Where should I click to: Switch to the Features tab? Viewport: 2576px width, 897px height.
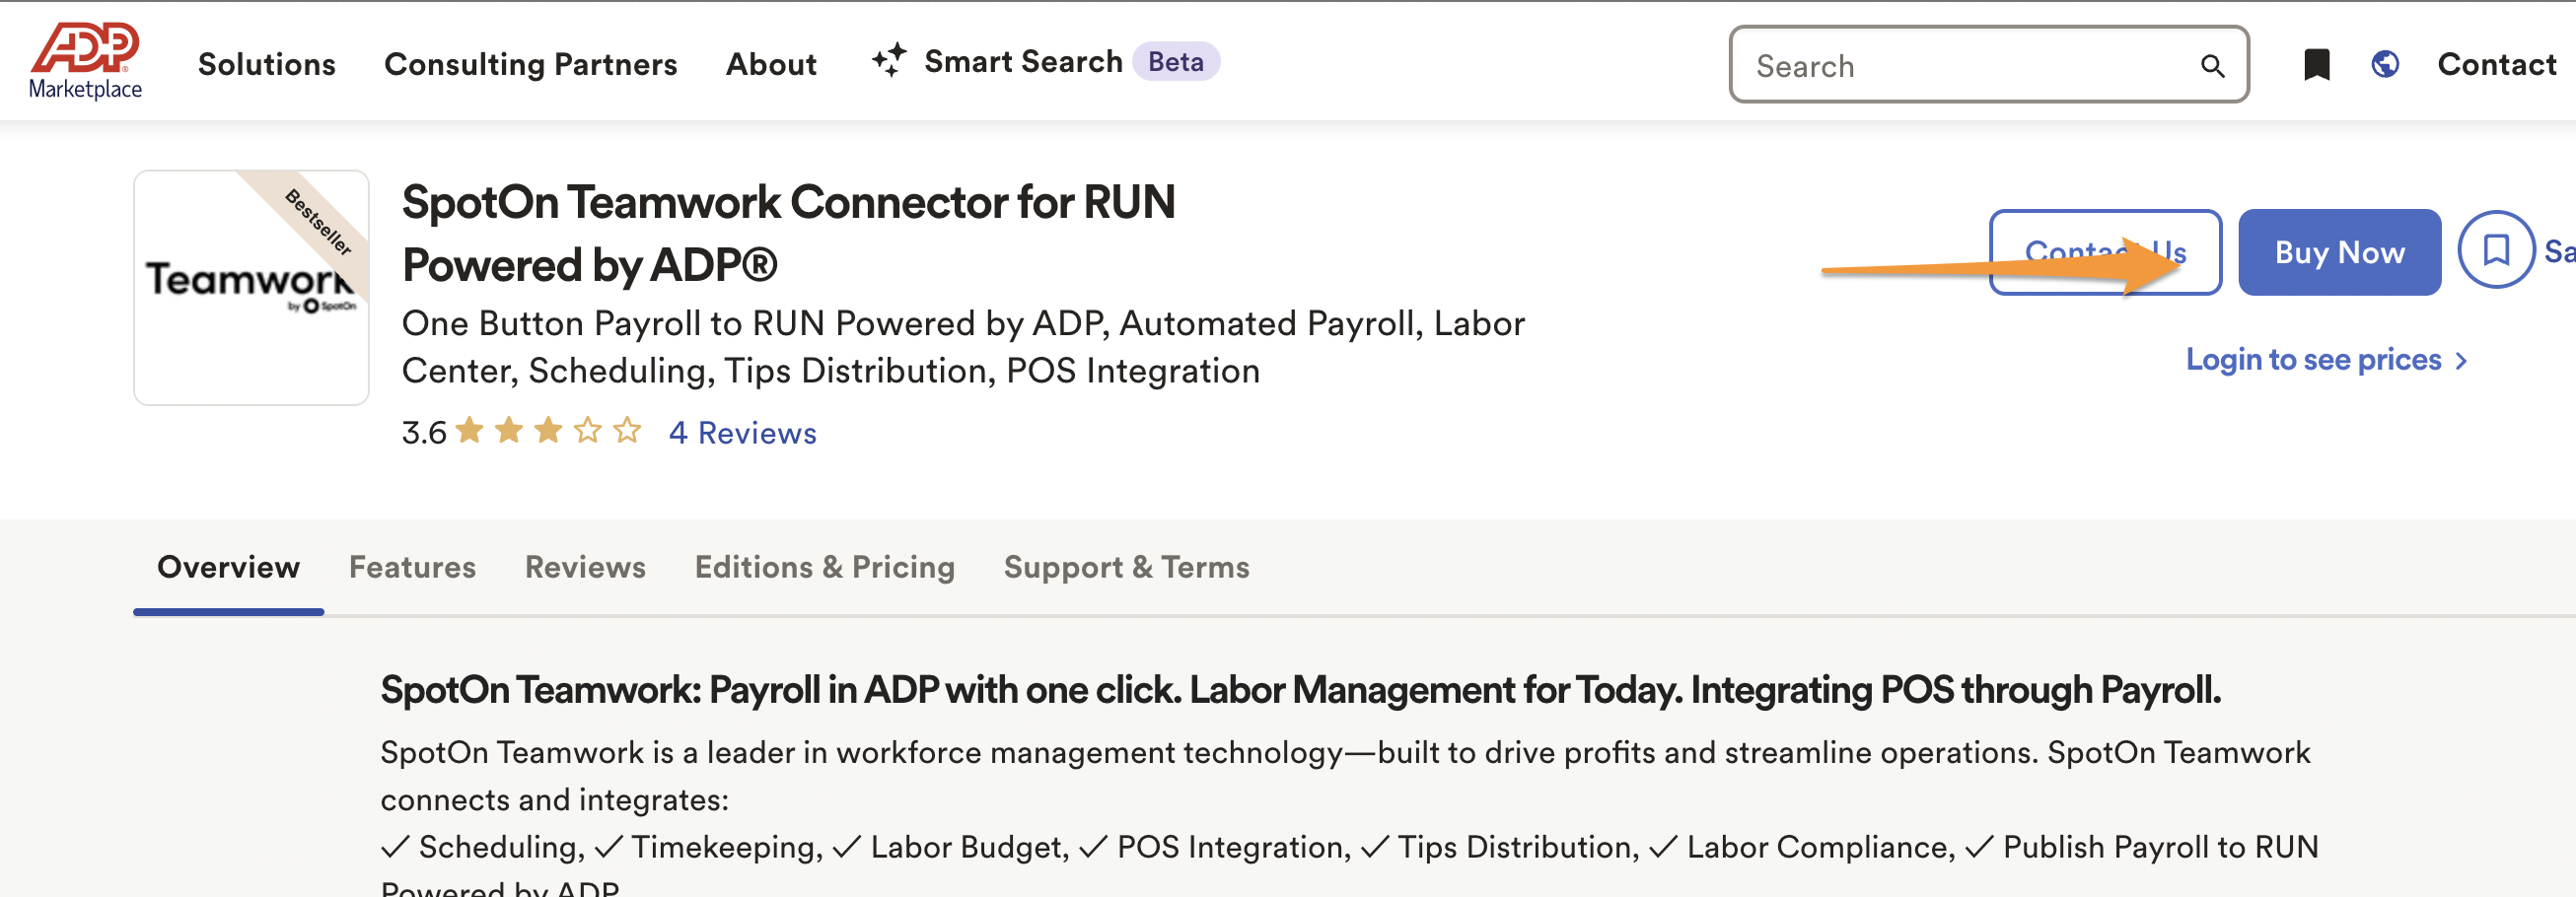click(x=412, y=567)
